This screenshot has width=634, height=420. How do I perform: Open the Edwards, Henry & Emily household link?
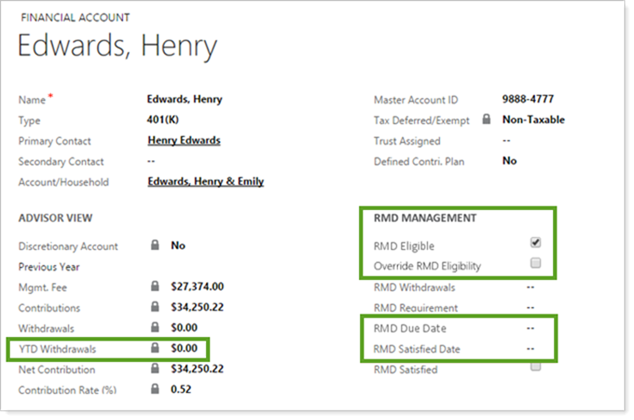point(205,182)
